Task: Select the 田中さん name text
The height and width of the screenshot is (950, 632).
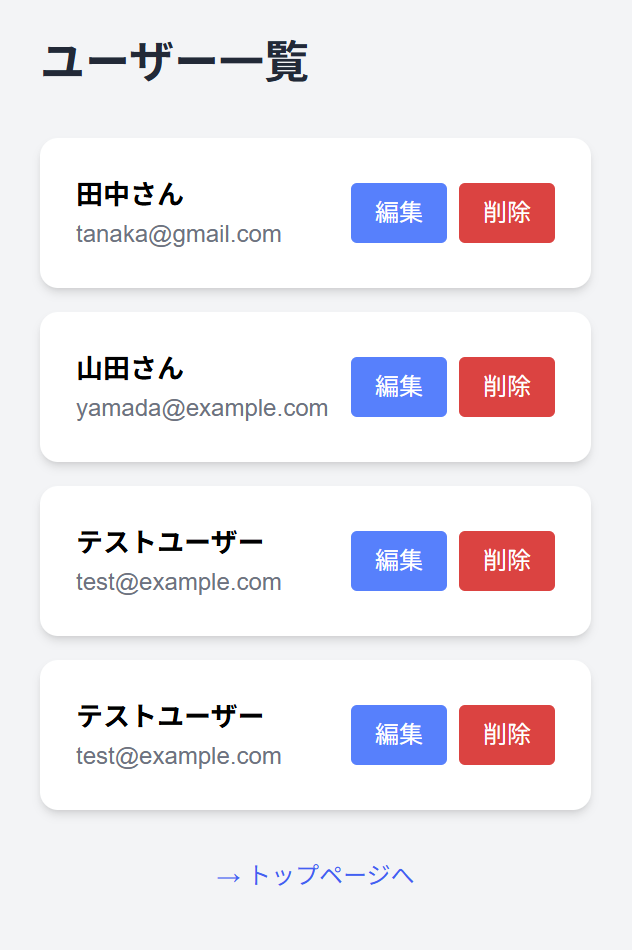Action: coord(130,195)
